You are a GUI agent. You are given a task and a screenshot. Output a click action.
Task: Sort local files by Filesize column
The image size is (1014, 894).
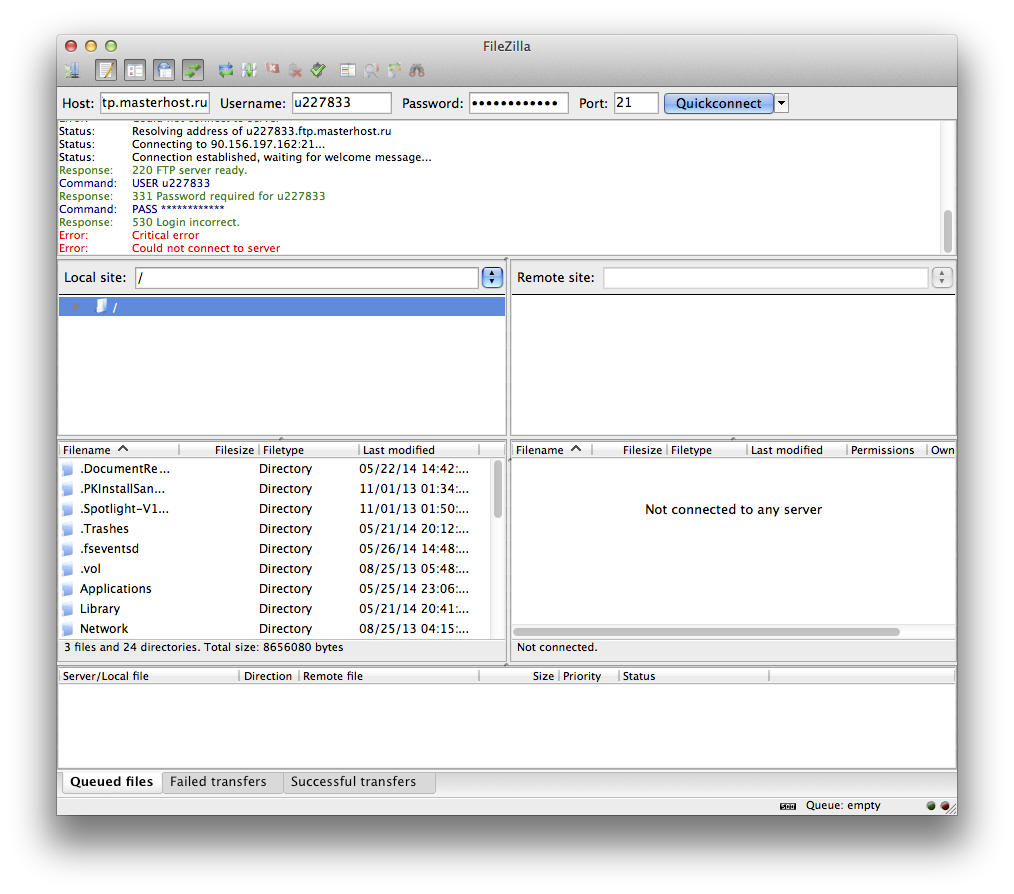pyautogui.click(x=219, y=450)
